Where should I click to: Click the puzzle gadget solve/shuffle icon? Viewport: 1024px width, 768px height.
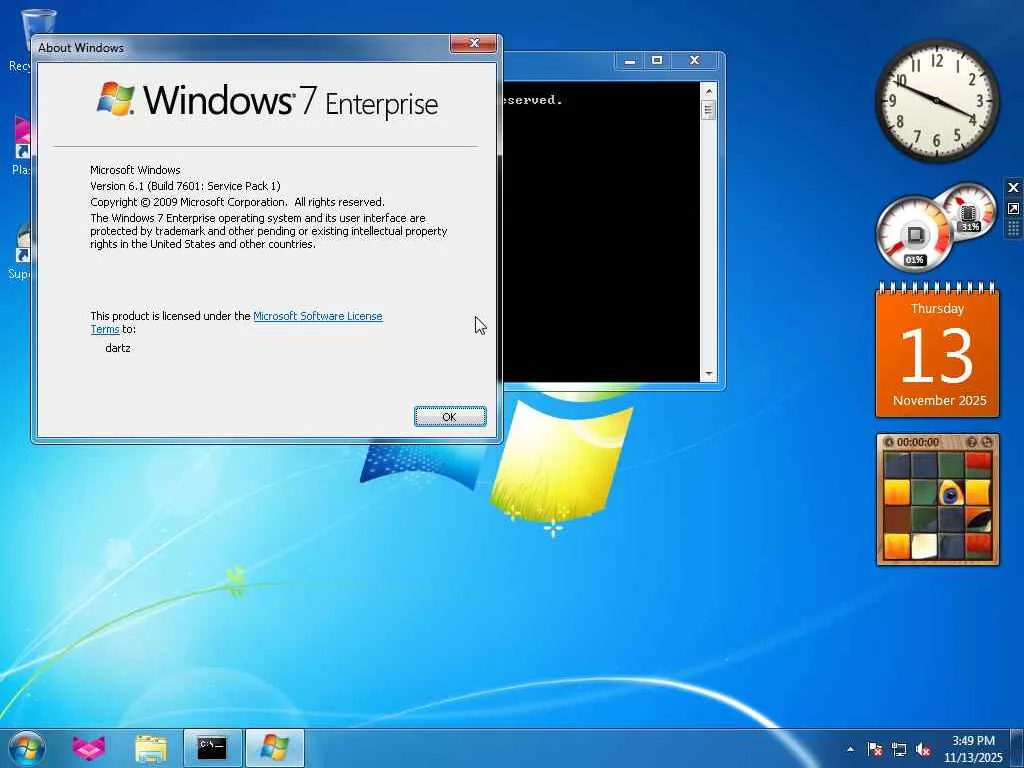pyautogui.click(x=987, y=442)
